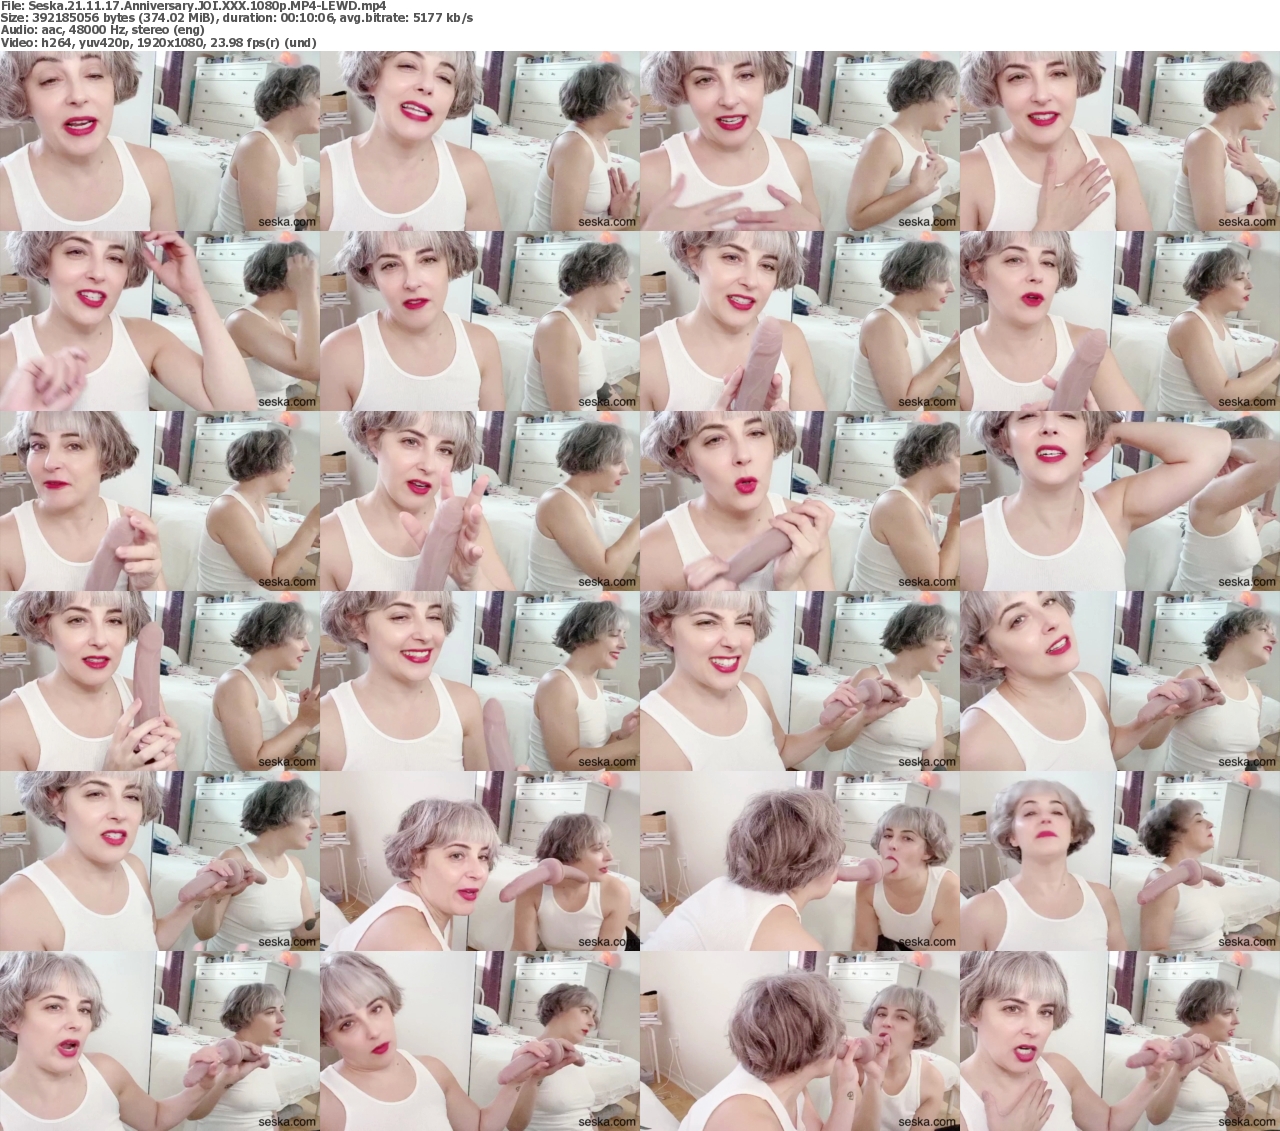Click the 'Video: h264, yuv420p' line
Viewport: 1280px width, 1131px height.
click(159, 42)
